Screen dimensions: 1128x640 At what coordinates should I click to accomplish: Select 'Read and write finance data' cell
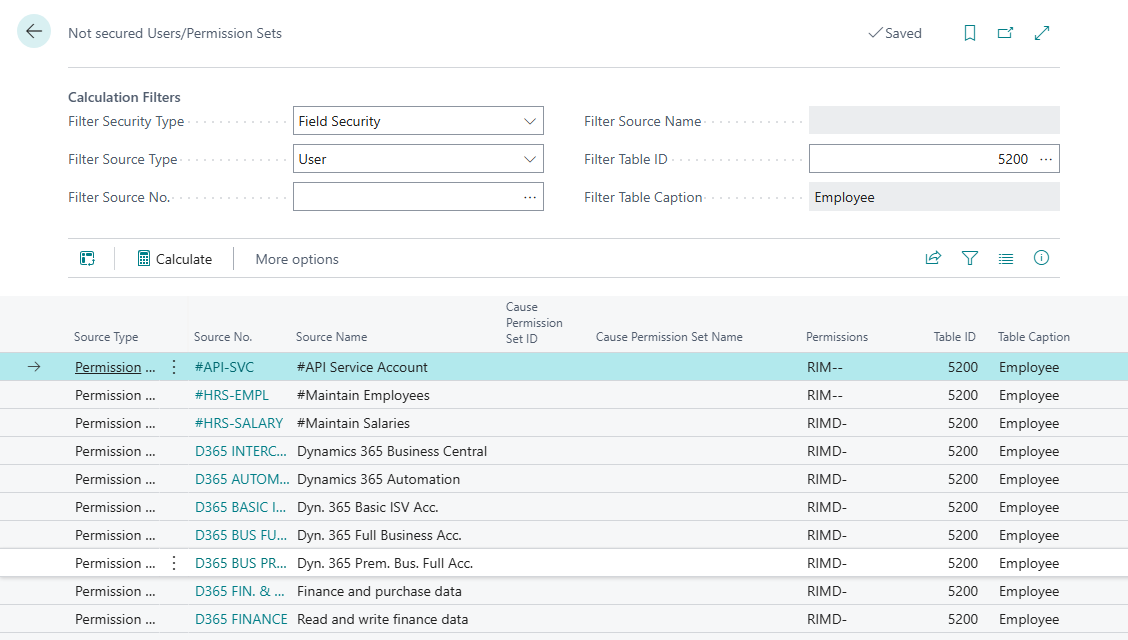point(382,619)
